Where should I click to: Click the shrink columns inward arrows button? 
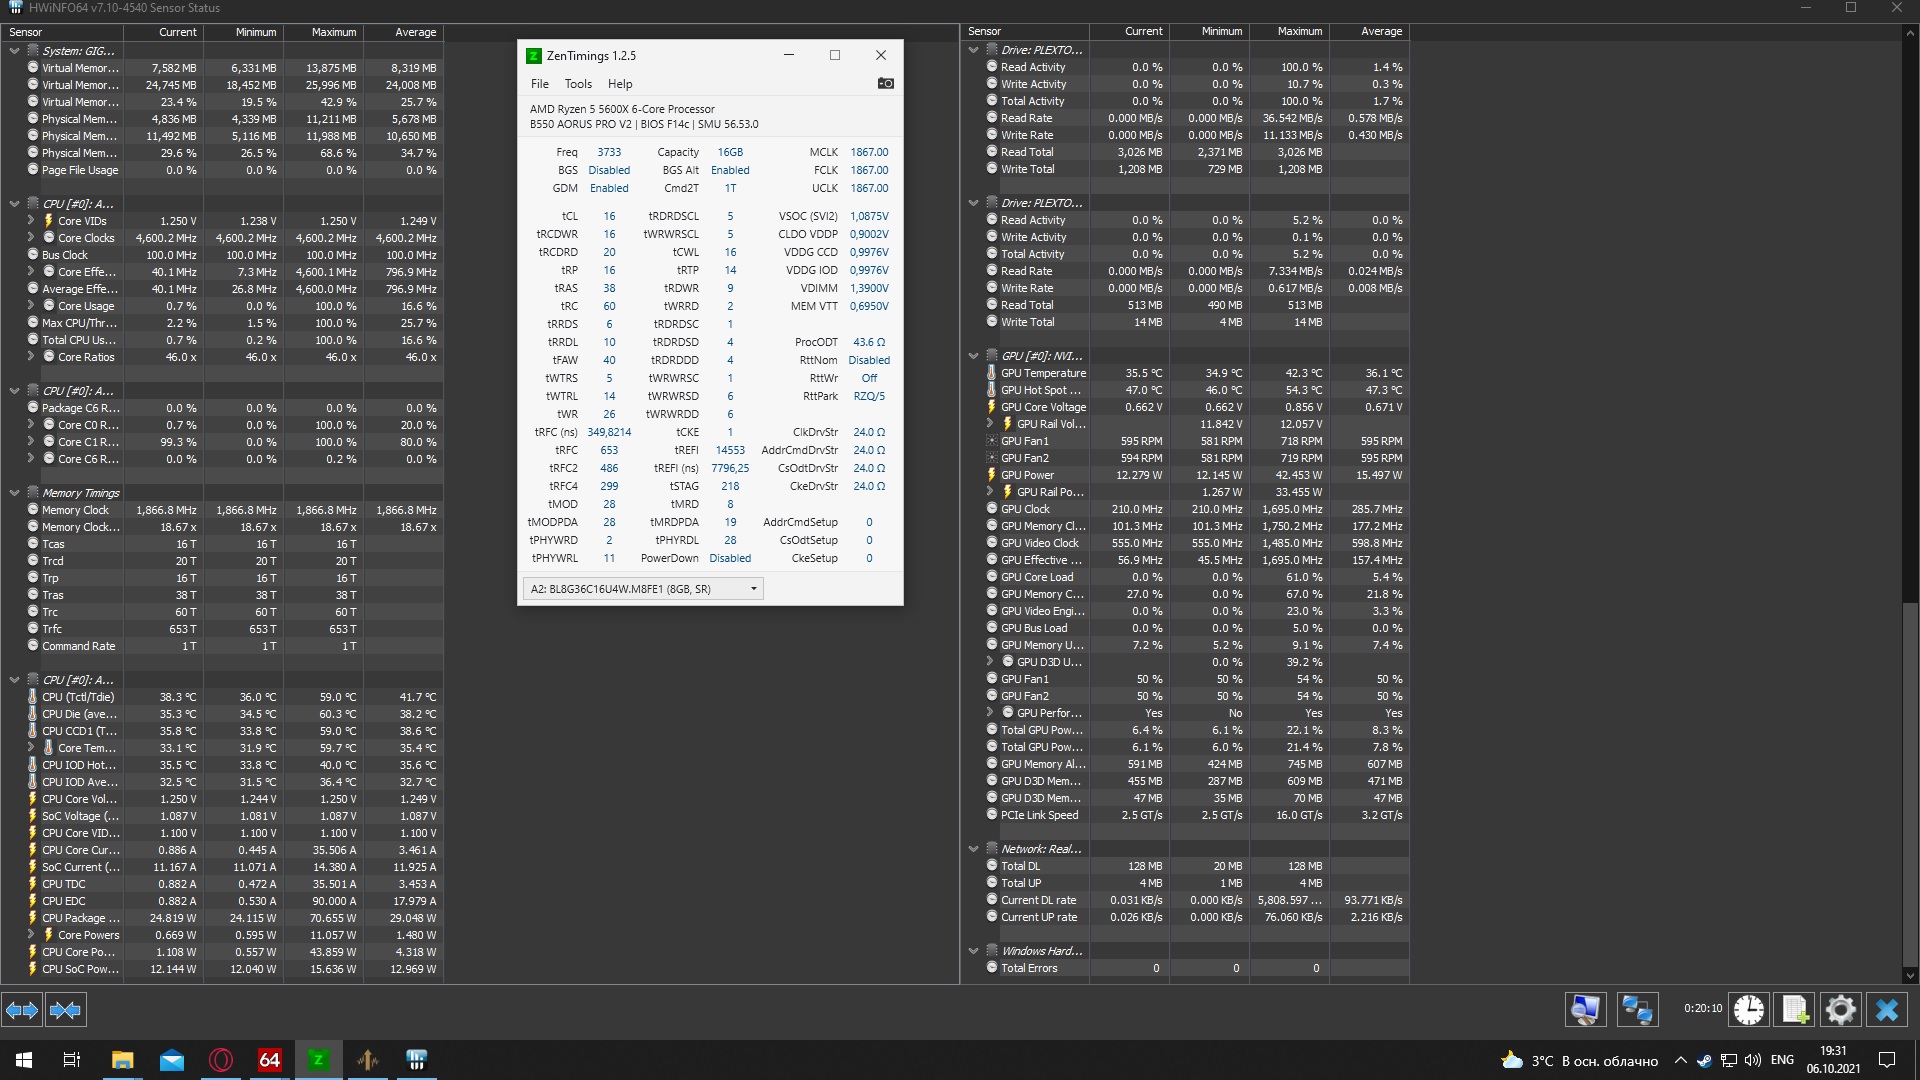pyautogui.click(x=65, y=1010)
